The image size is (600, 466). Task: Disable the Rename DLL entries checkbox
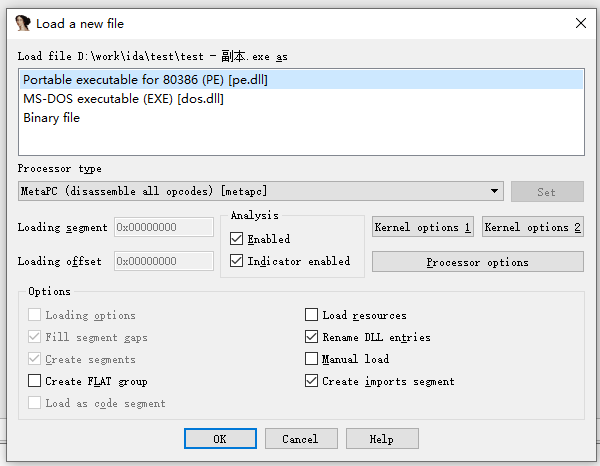click(311, 337)
